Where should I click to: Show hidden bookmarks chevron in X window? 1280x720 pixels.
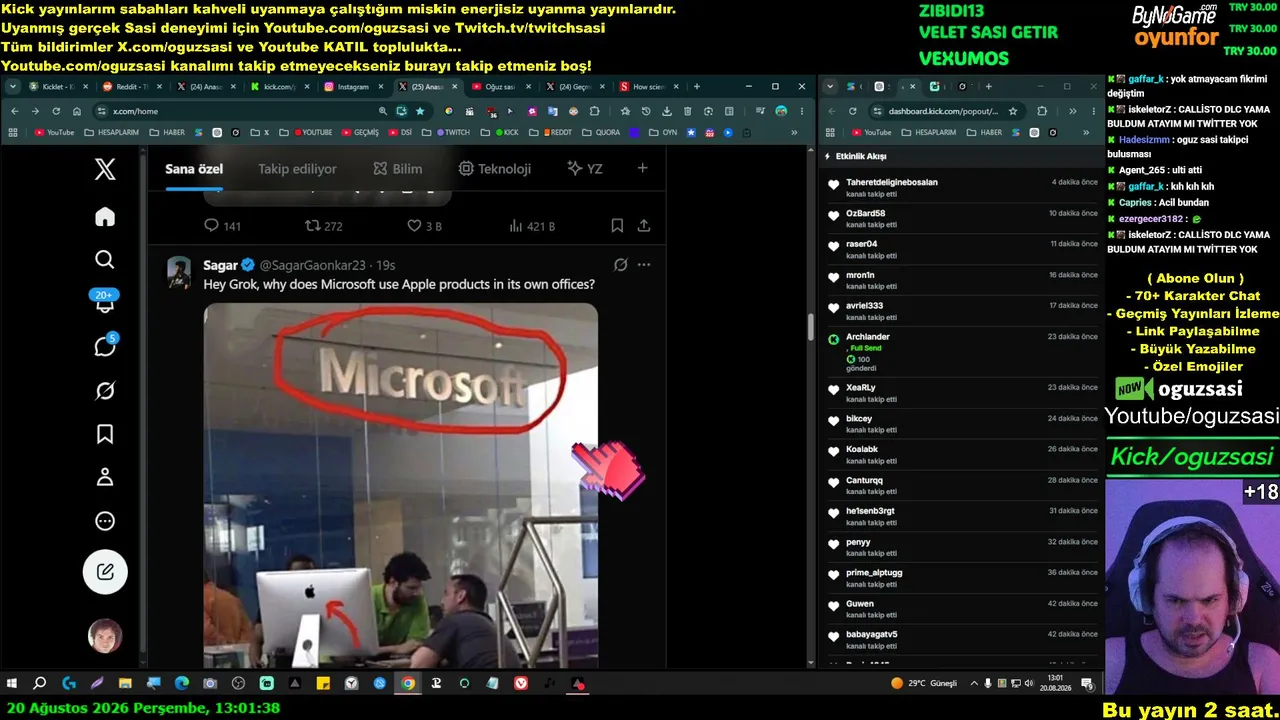[795, 132]
